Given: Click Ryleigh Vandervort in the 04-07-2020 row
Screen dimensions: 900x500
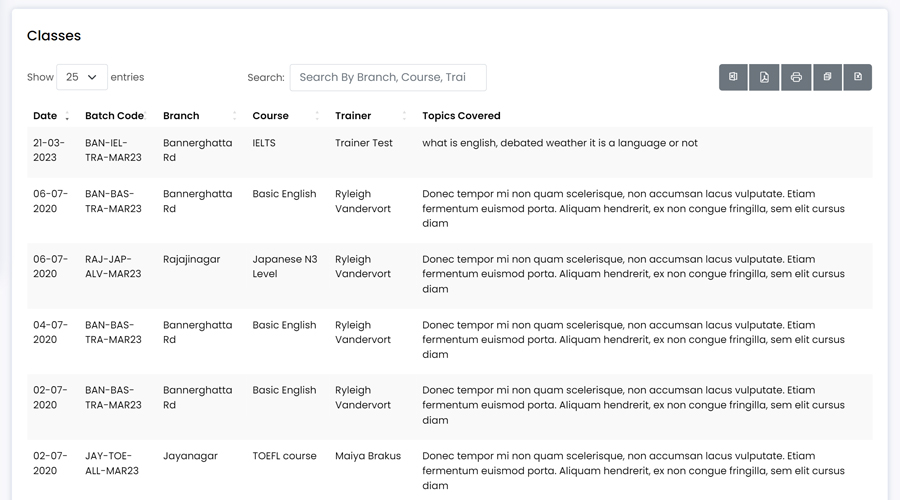Looking at the screenshot, I should coord(363,332).
